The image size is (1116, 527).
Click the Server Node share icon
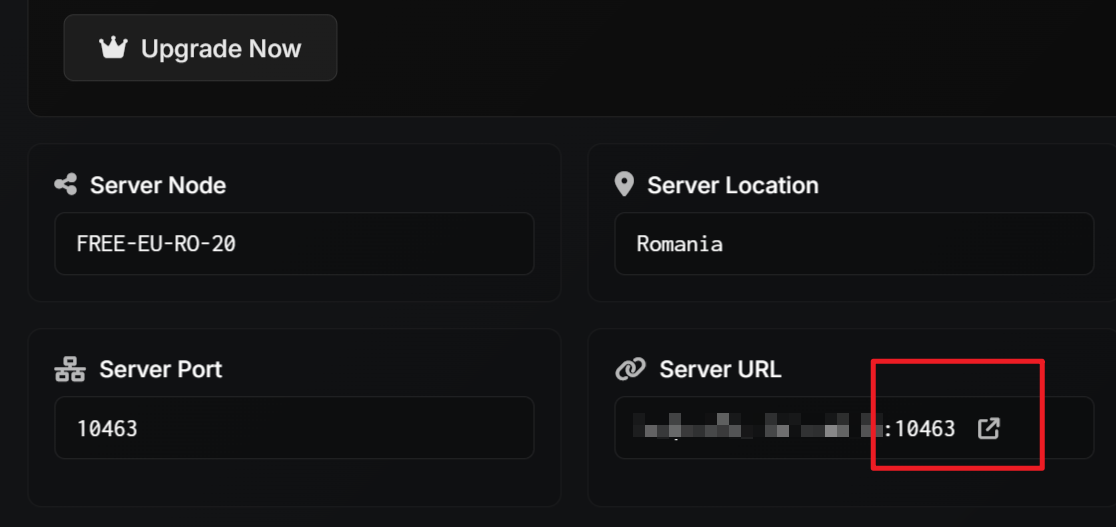(66, 185)
